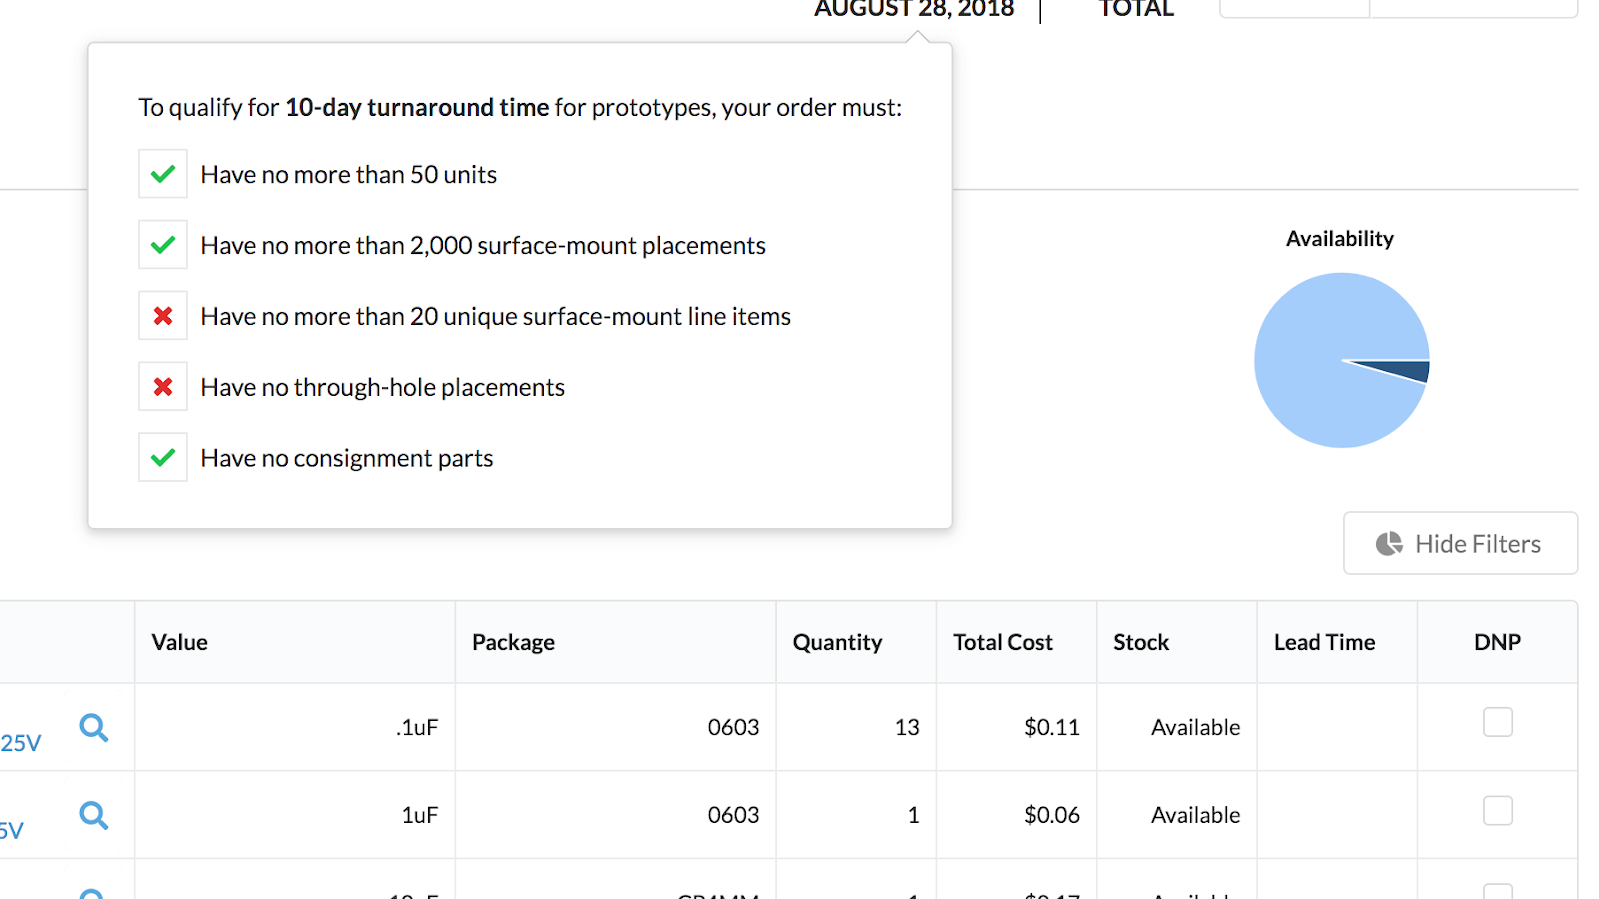
Task: Enable DNP checkbox for the .1uF part
Action: (x=1497, y=722)
